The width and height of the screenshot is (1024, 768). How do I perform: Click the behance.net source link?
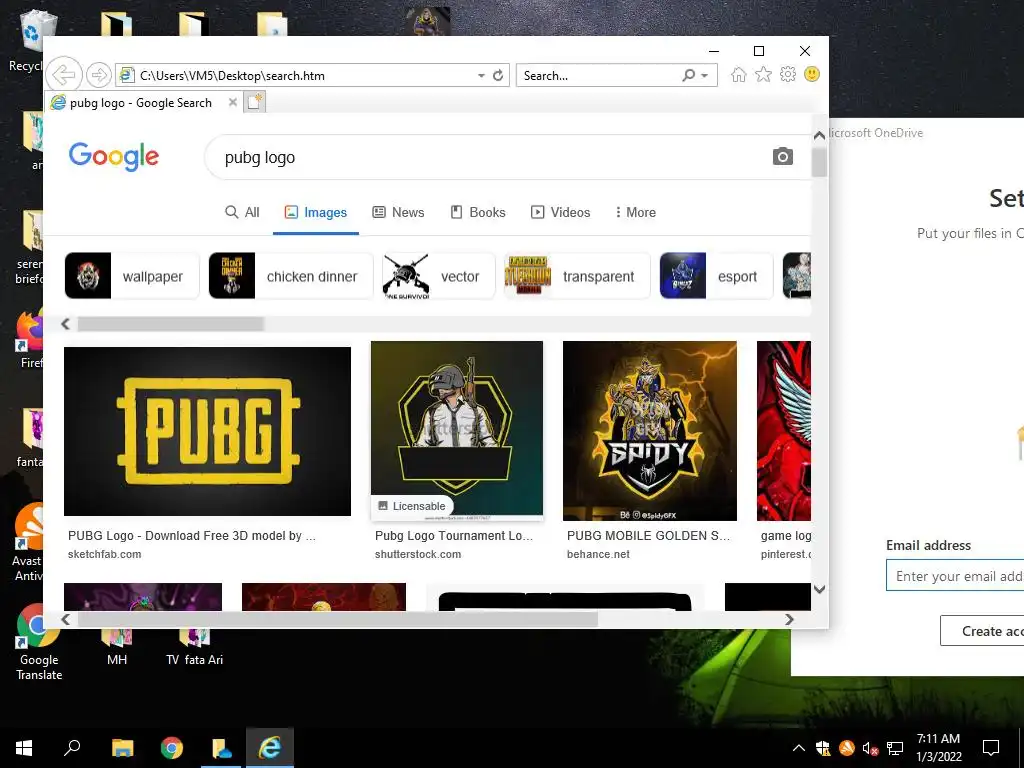(x=598, y=554)
